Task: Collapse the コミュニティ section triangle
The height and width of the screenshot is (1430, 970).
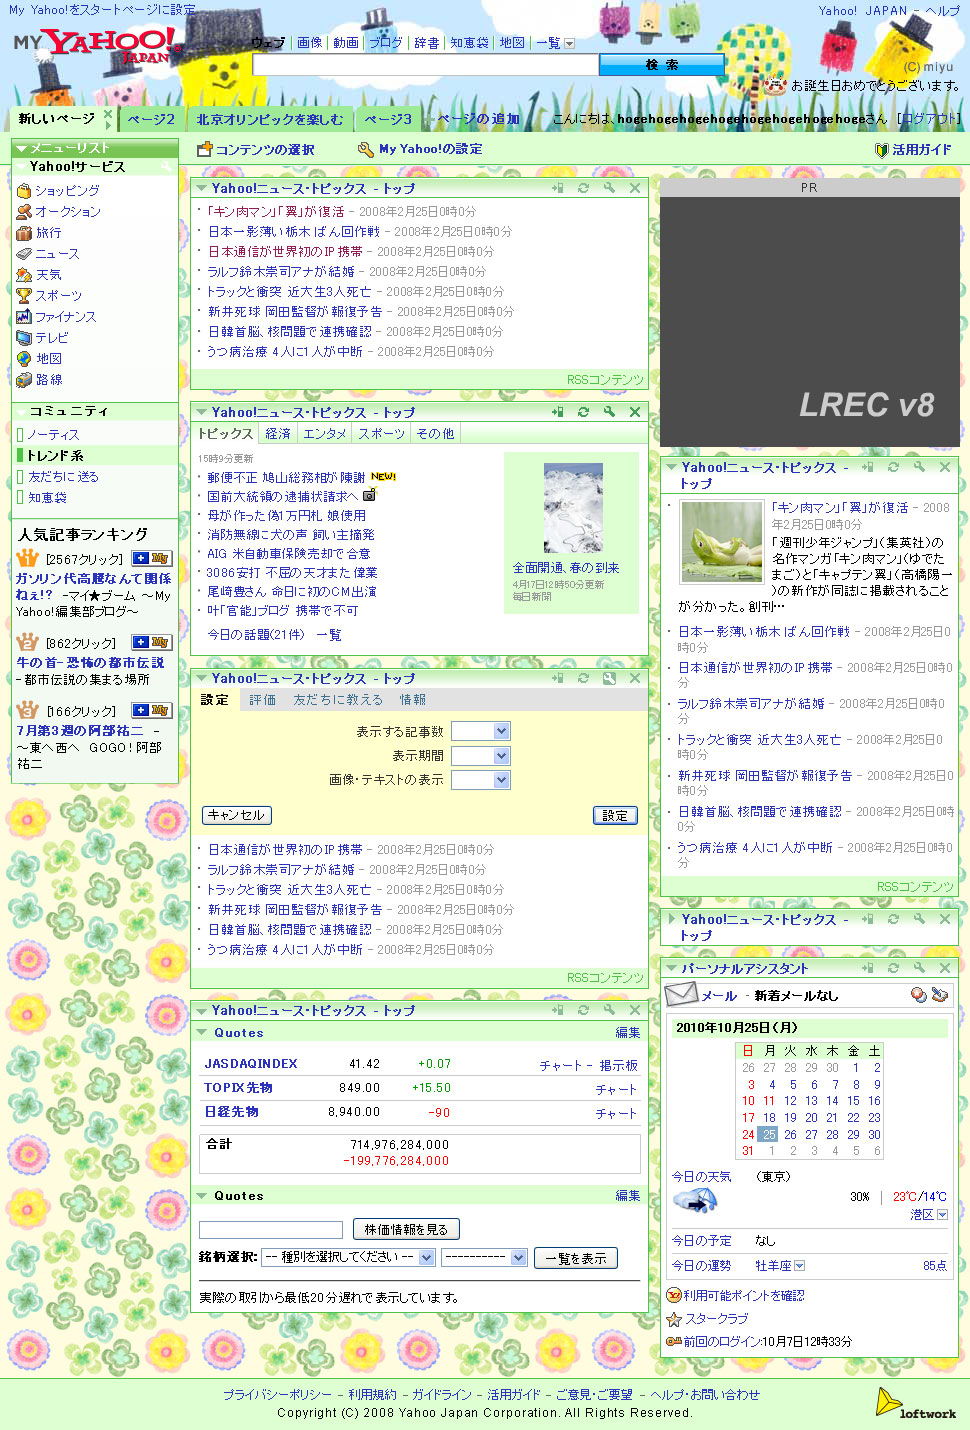Action: 20,411
